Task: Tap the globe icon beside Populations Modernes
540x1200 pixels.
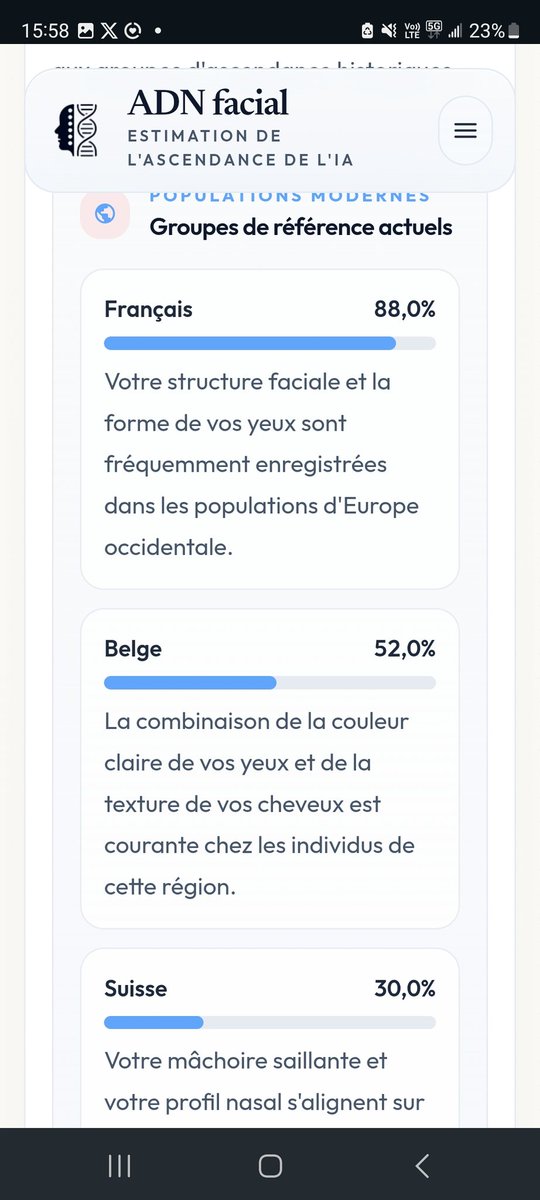Action: (105, 213)
